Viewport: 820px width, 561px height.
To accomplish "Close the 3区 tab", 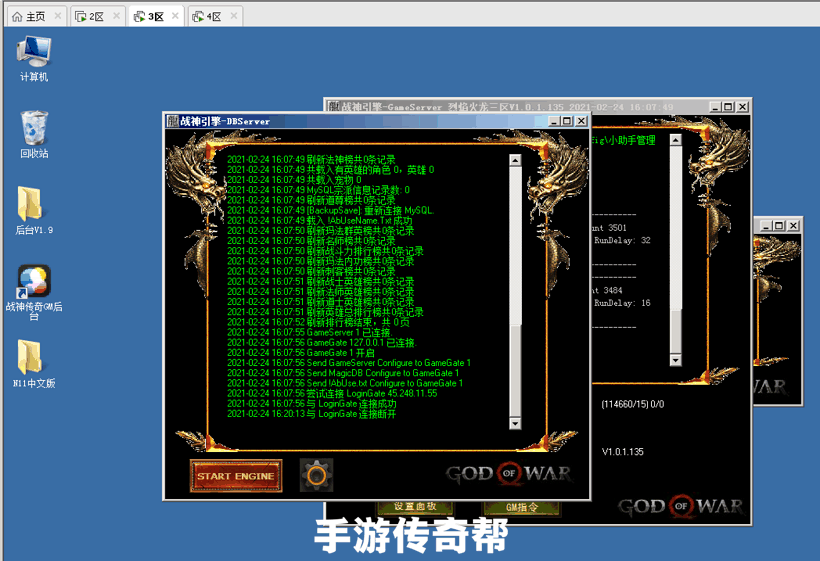I will [x=175, y=16].
